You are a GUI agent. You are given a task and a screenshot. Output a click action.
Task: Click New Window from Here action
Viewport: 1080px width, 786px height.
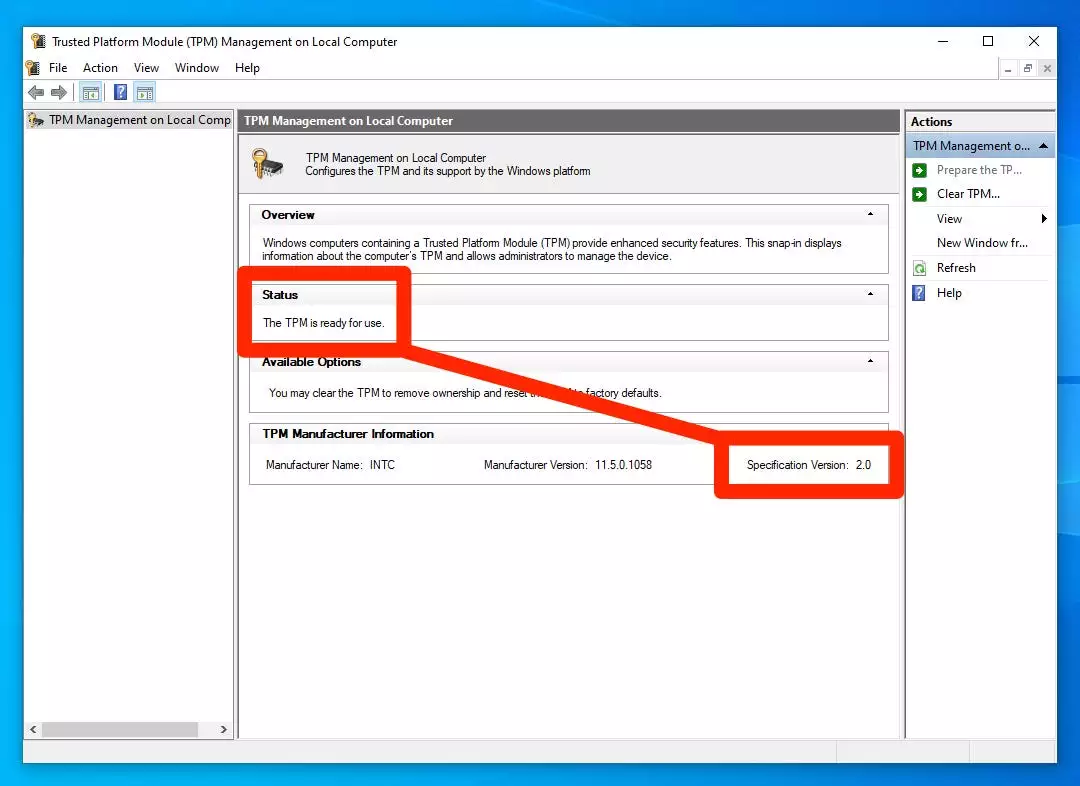[x=981, y=243]
